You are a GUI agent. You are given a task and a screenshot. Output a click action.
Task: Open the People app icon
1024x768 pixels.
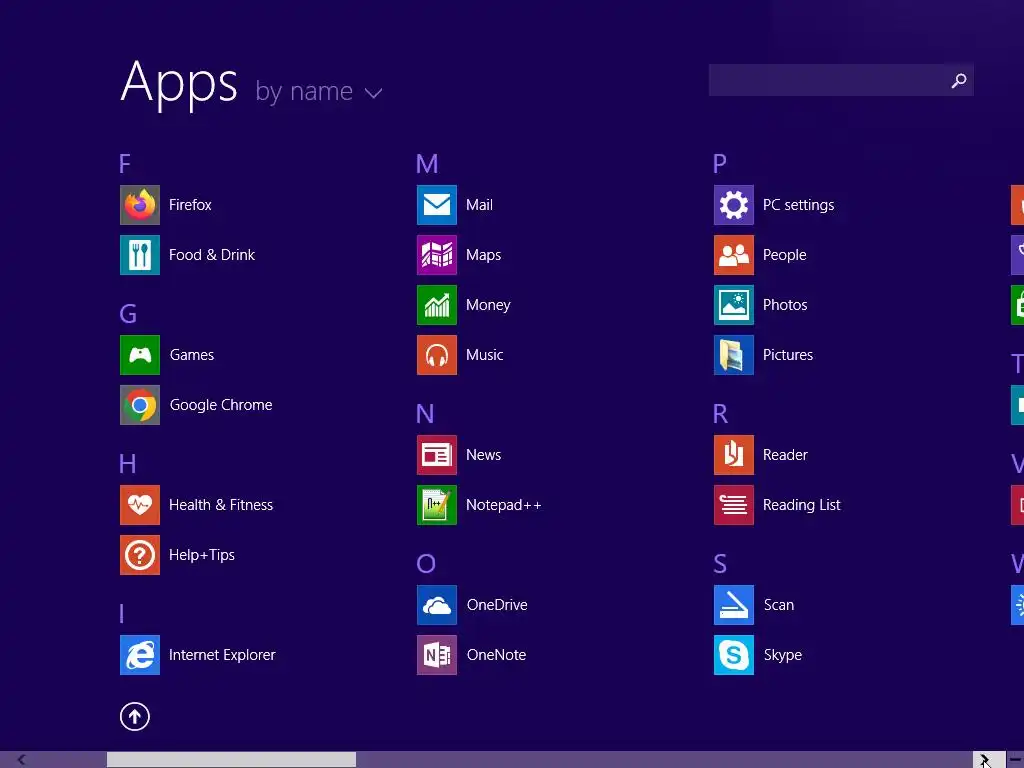(734, 255)
